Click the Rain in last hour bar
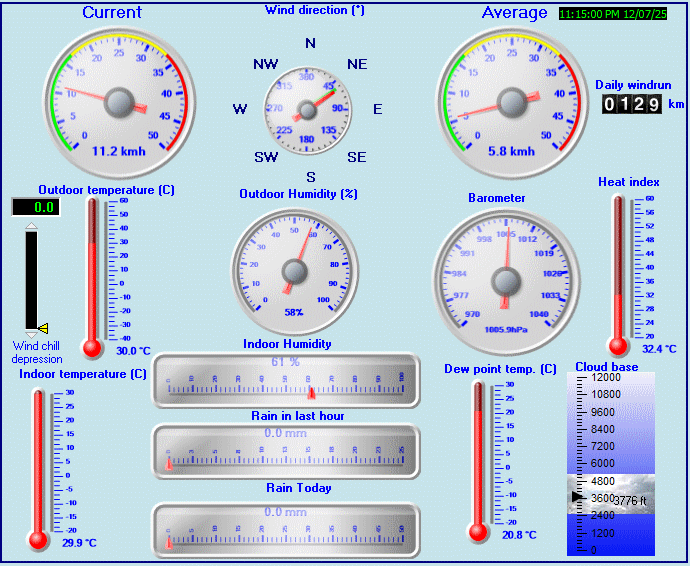This screenshot has width=690, height=566. coord(286,452)
